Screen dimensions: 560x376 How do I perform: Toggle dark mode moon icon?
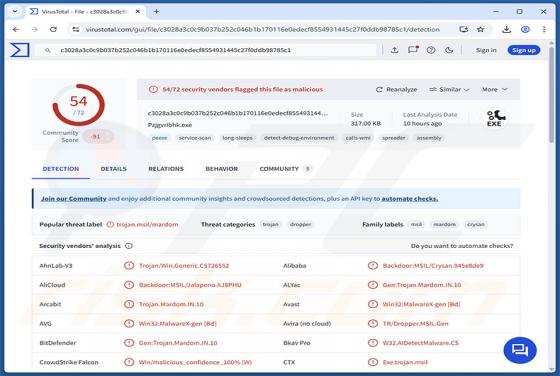pos(449,50)
